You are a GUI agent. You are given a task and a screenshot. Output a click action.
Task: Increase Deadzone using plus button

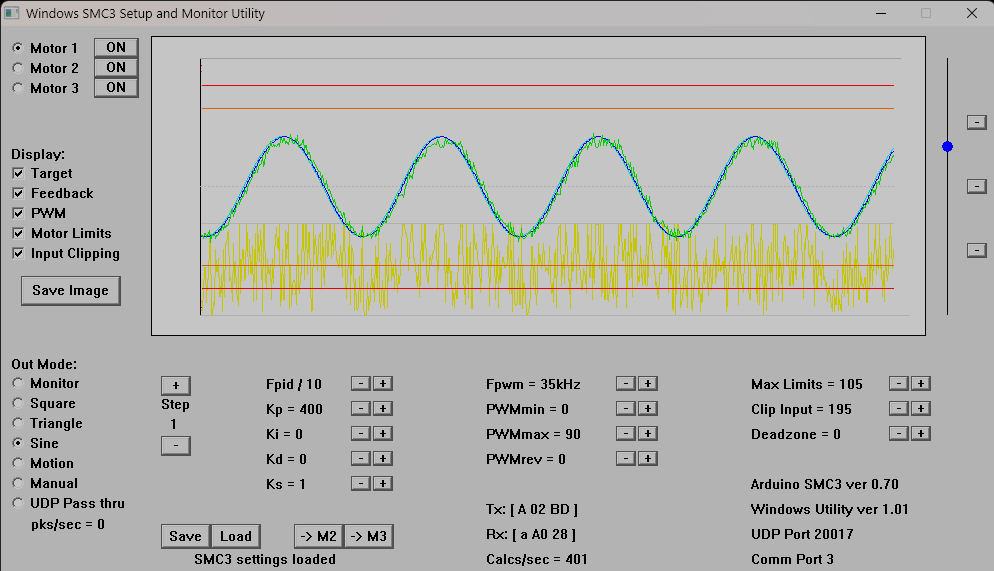click(x=921, y=433)
